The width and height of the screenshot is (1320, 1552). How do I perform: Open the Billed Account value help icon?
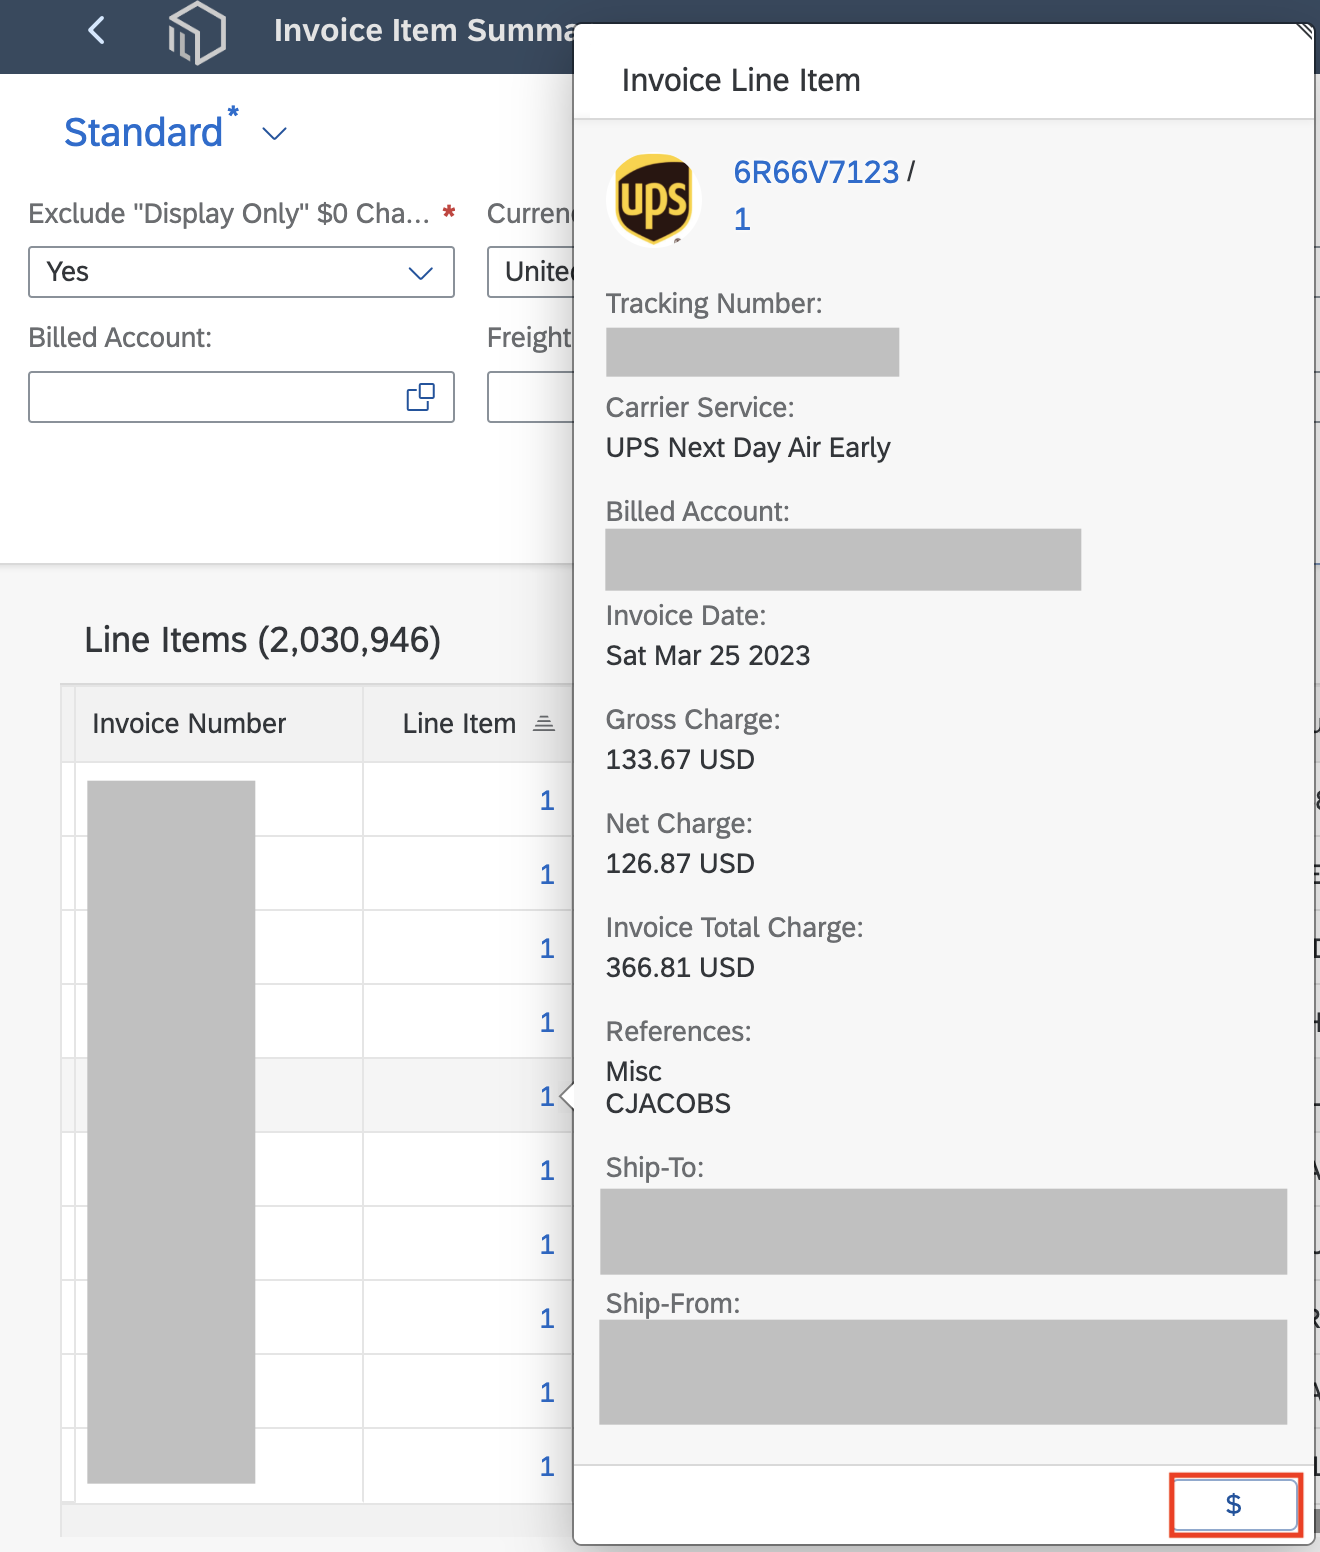[x=421, y=396]
